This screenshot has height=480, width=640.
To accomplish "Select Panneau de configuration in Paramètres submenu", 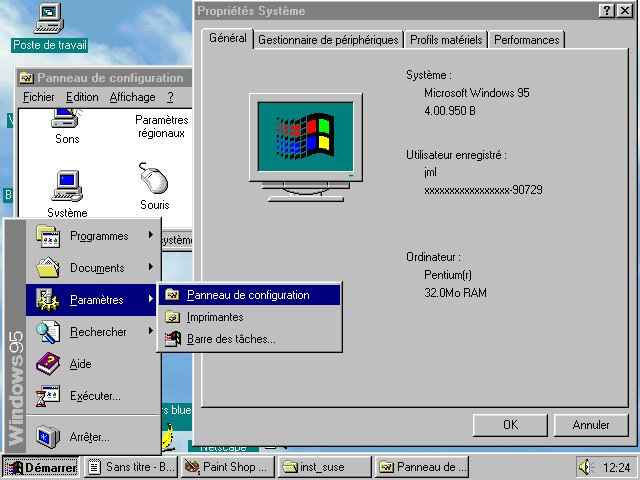I will [x=249, y=295].
